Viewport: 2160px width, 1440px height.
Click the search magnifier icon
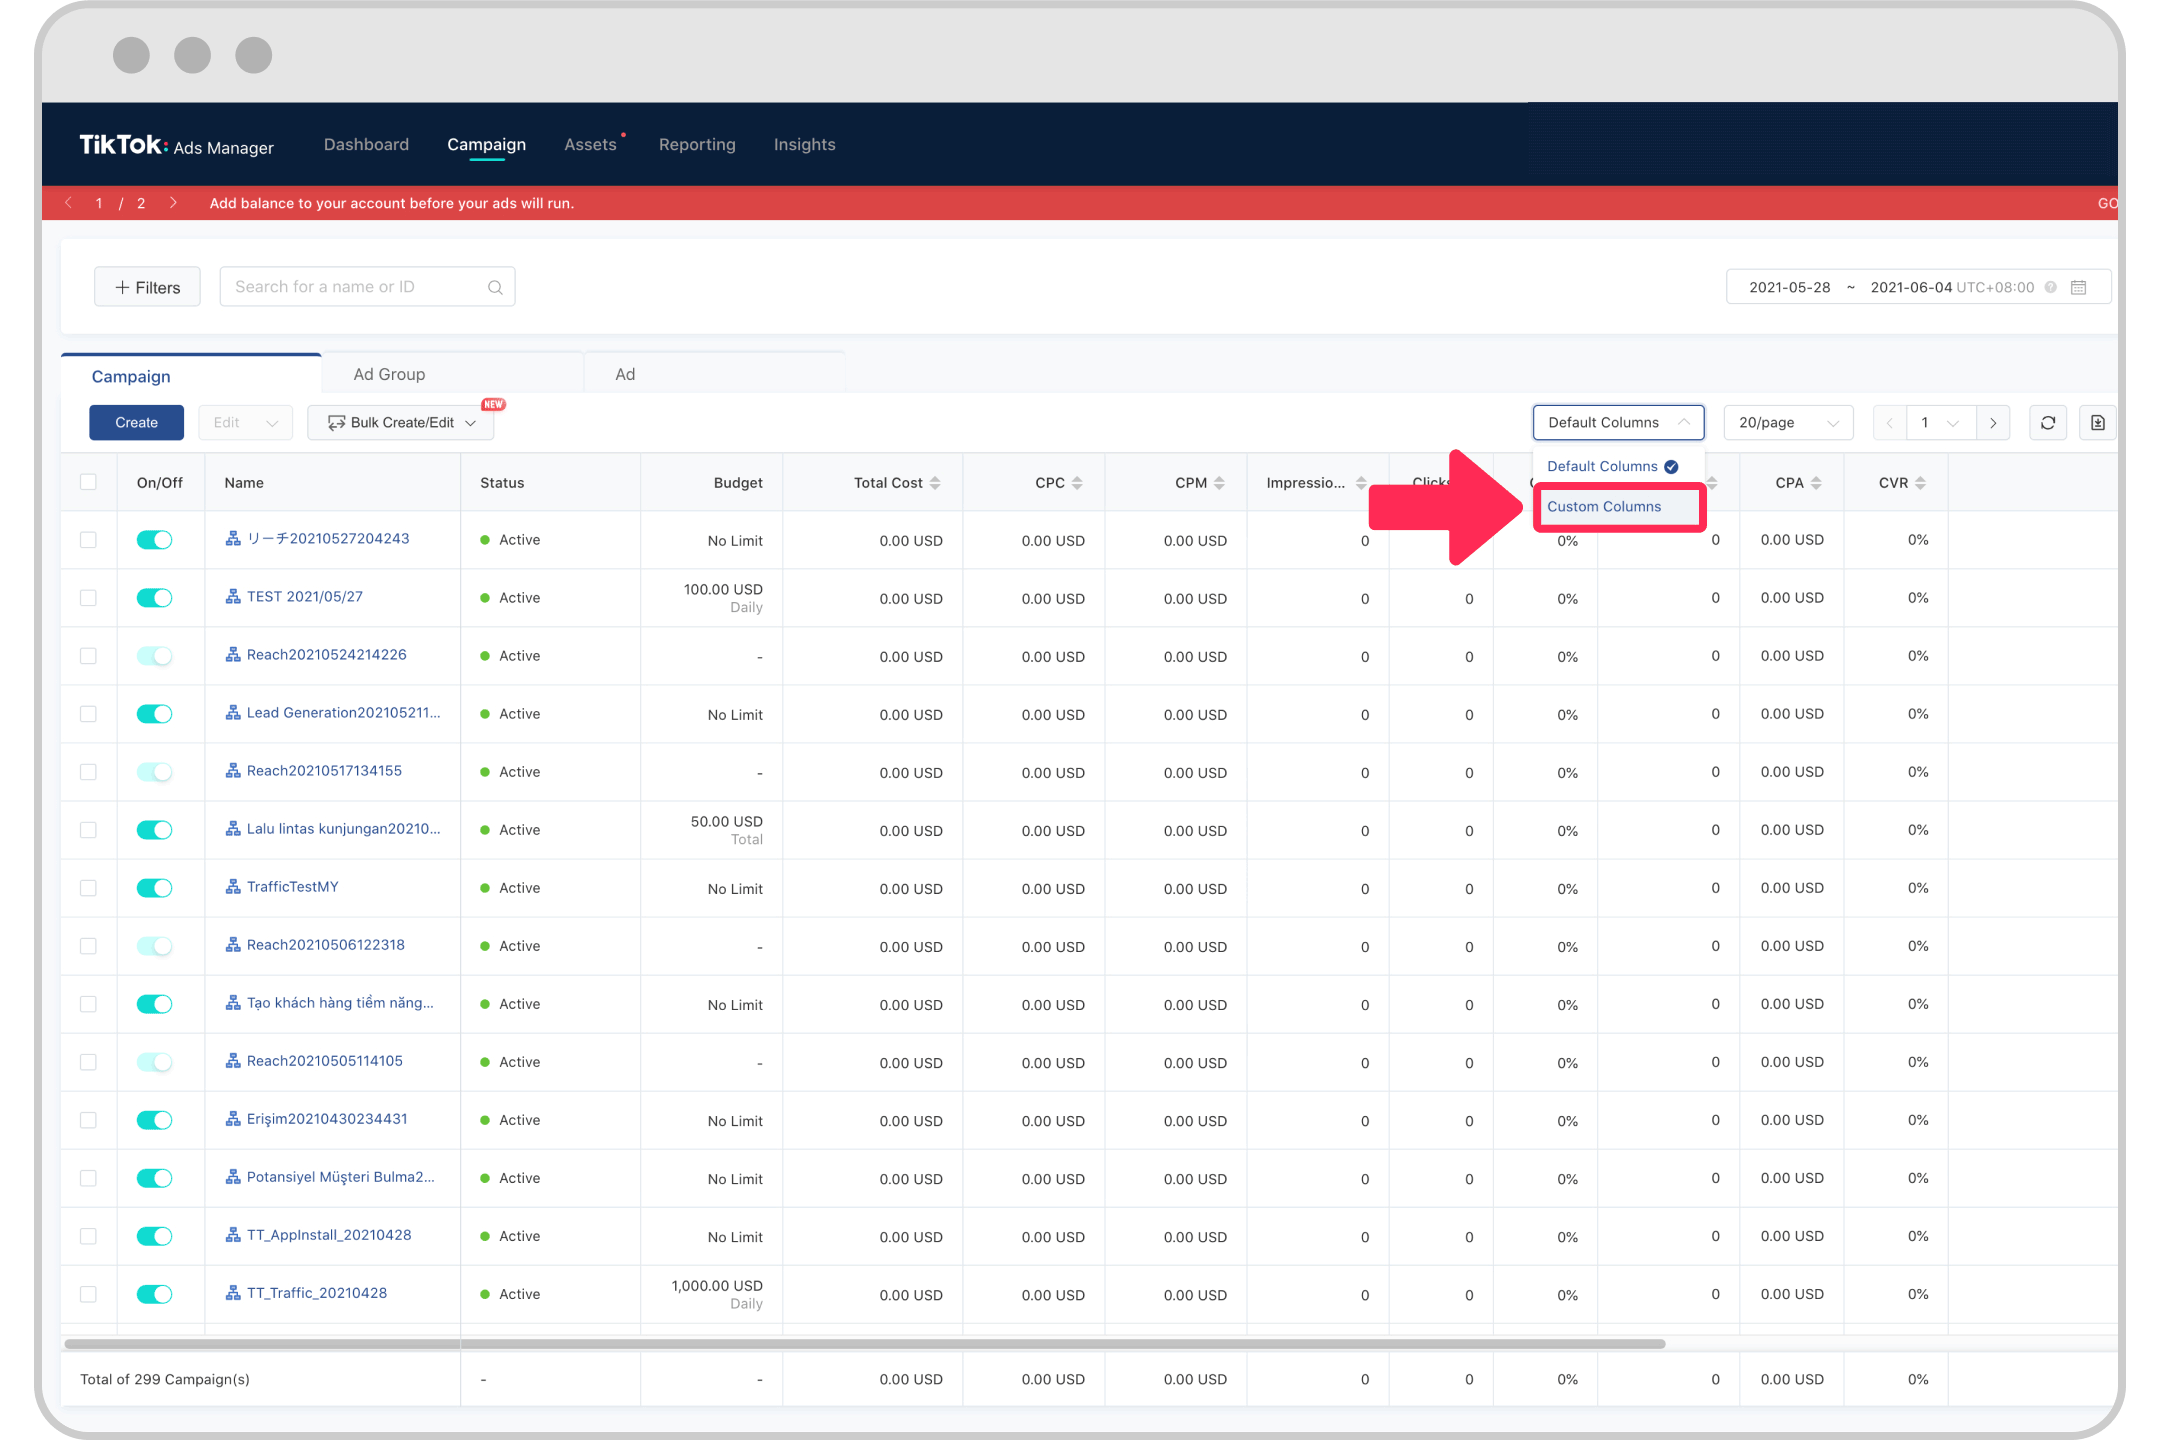coord(495,287)
